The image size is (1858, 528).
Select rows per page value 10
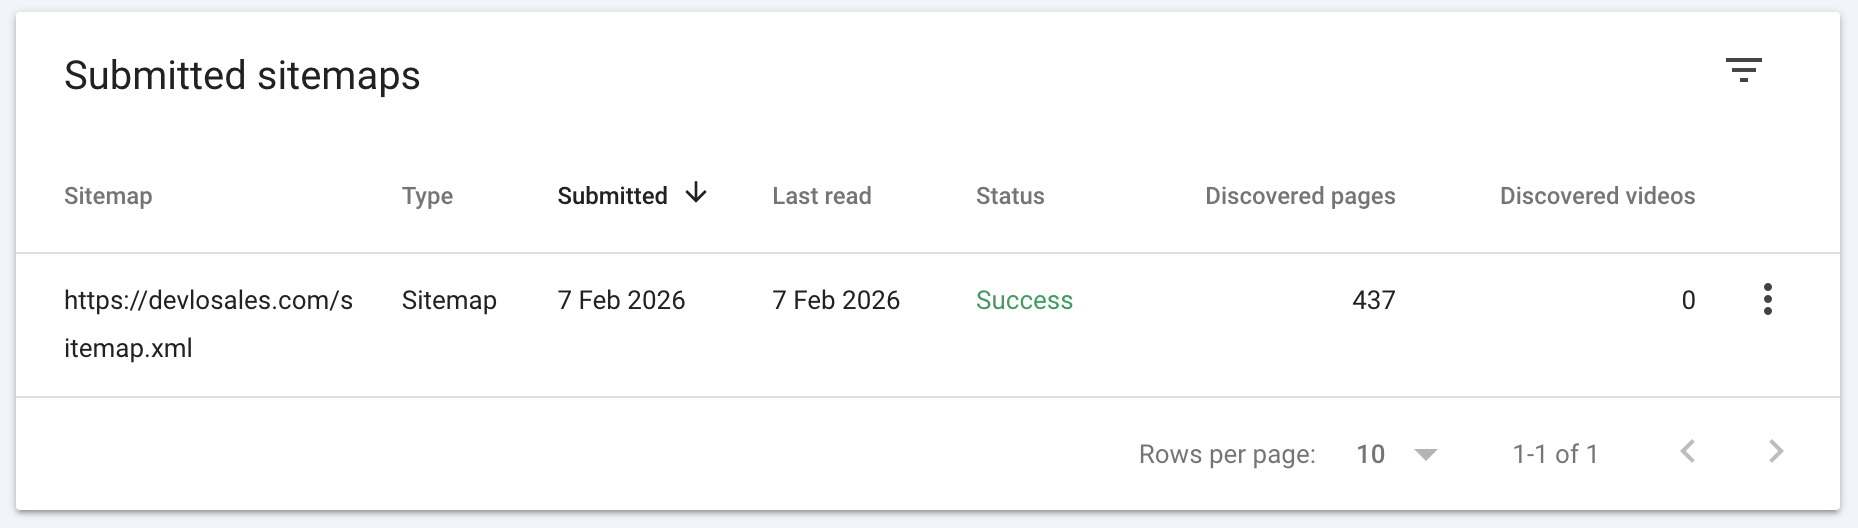[x=1370, y=455]
